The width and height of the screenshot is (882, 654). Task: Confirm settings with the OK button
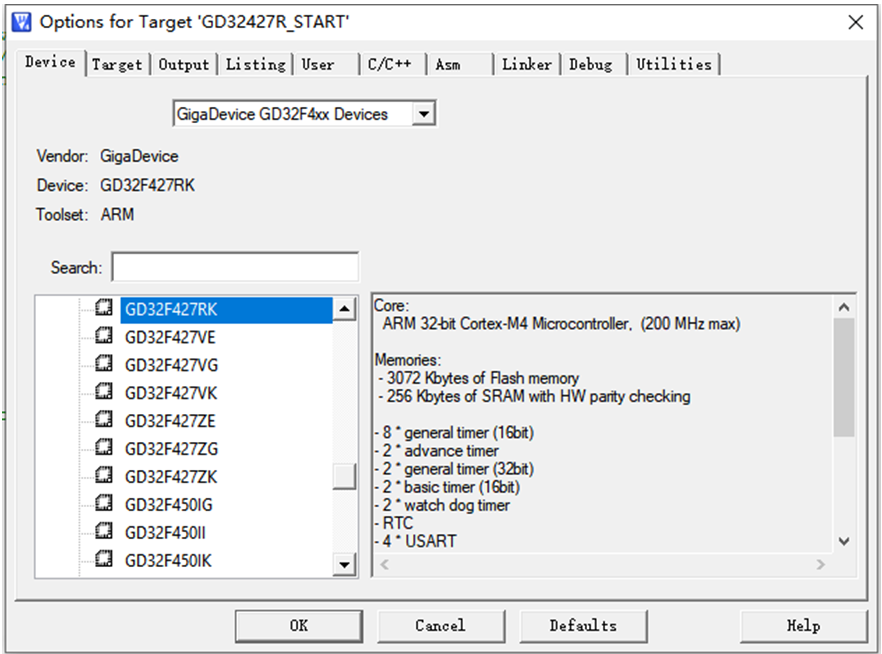click(298, 625)
